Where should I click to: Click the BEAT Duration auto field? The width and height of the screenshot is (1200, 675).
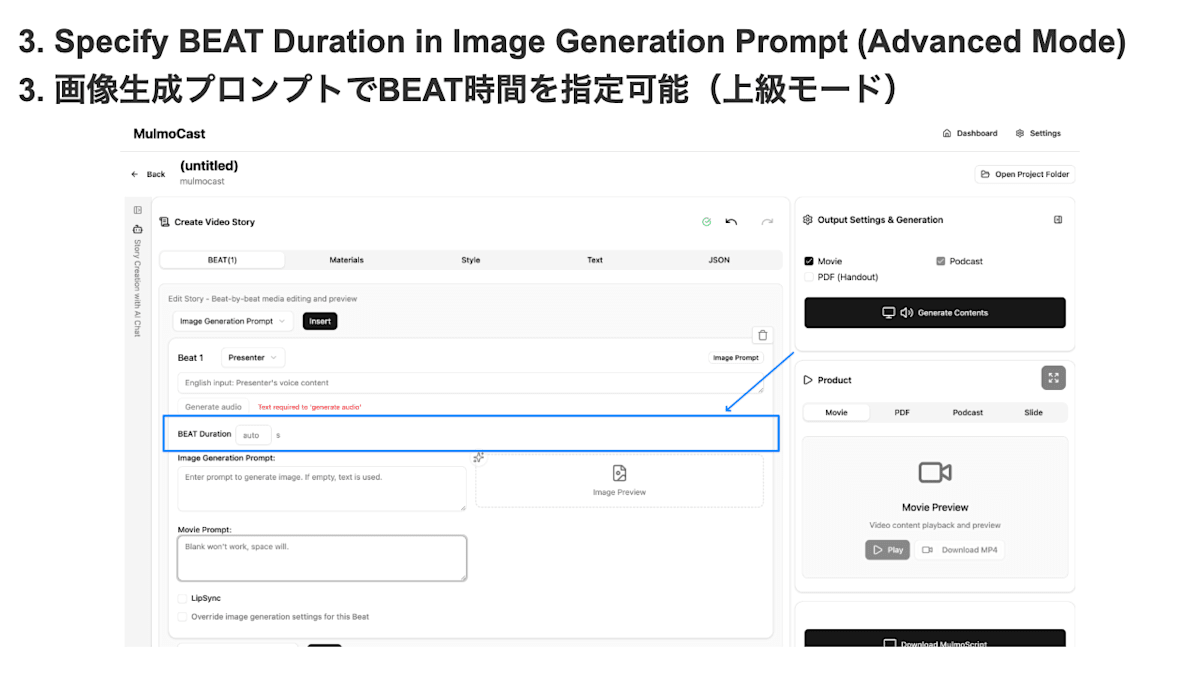[x=253, y=435]
